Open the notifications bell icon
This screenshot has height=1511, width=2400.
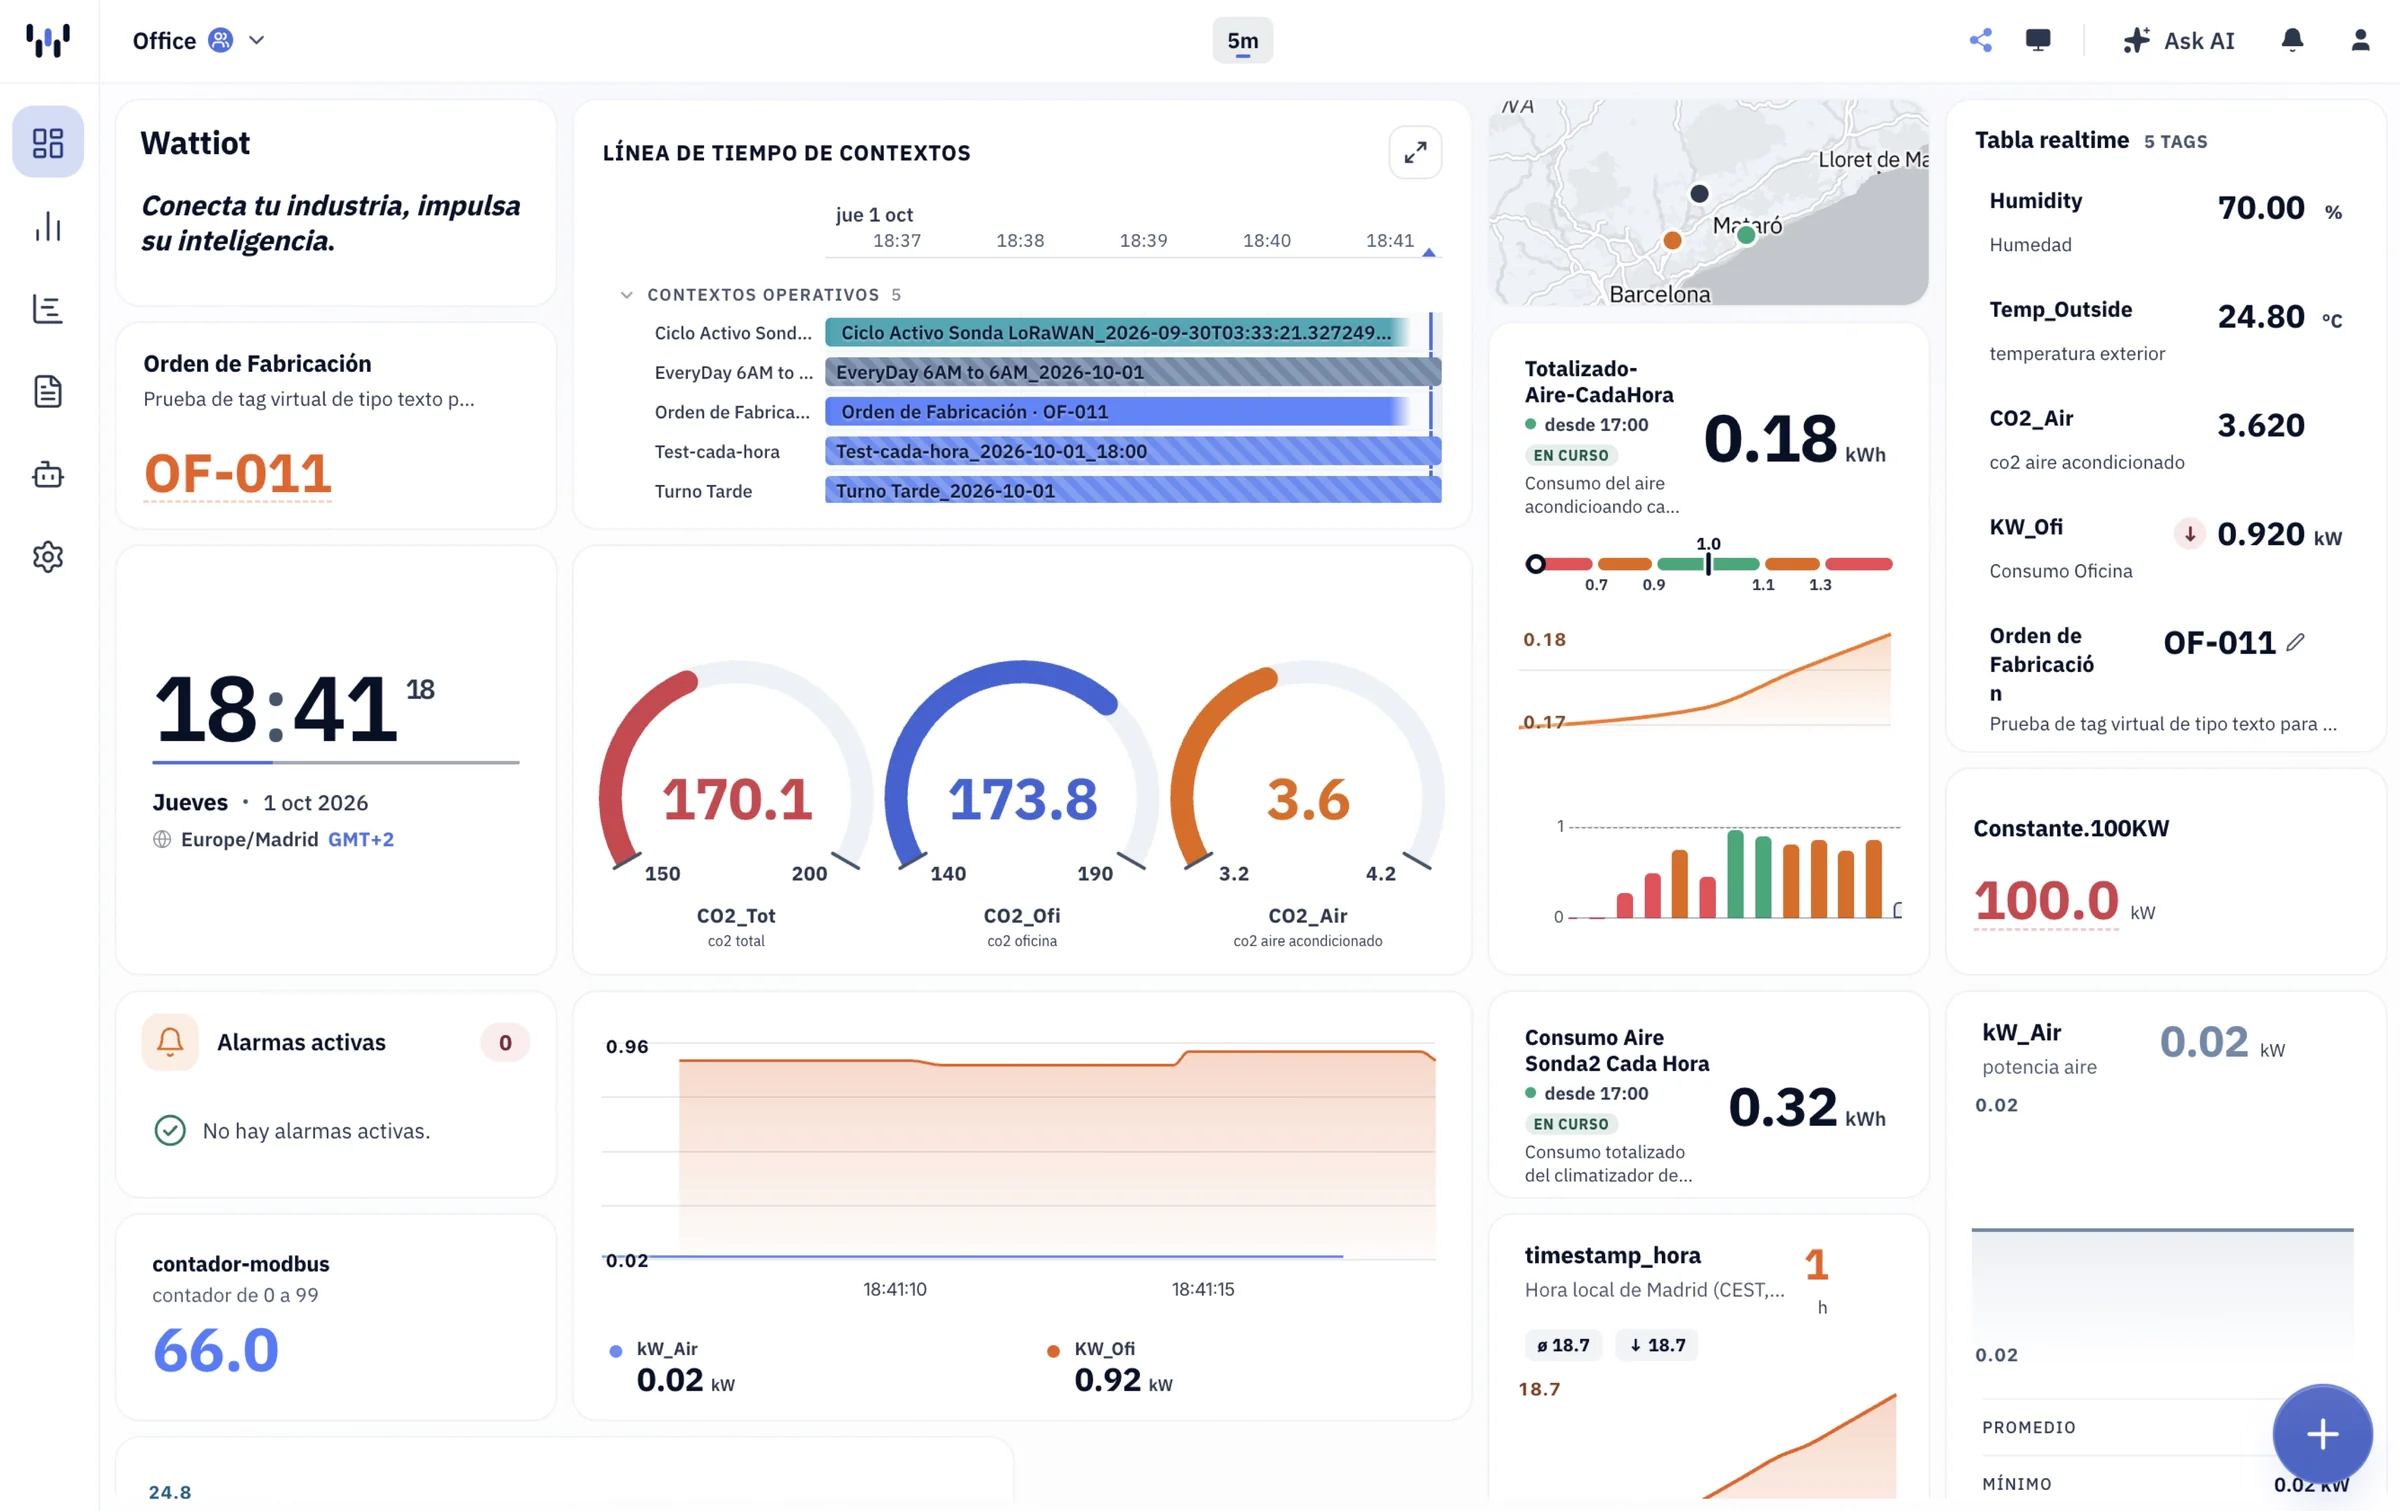pyautogui.click(x=2292, y=40)
